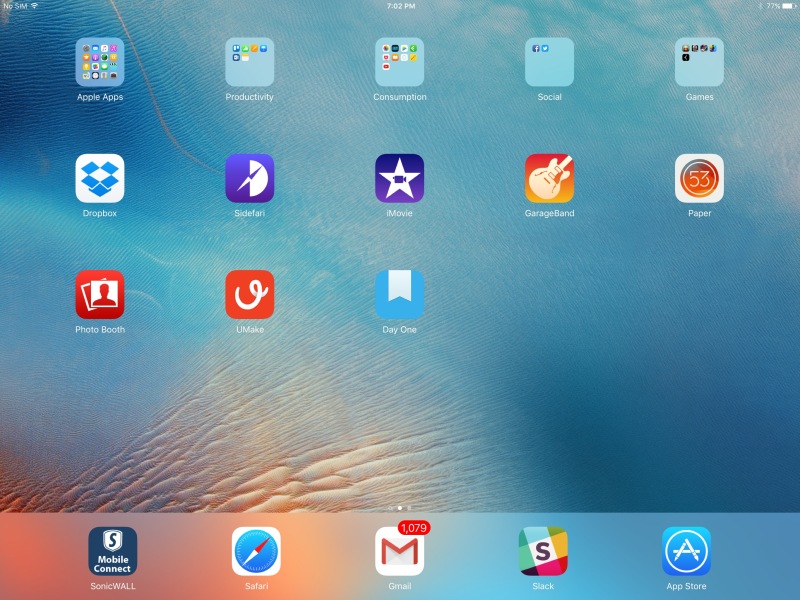Open the Day One journal app
Viewport: 800px width, 600px height.
coord(399,294)
